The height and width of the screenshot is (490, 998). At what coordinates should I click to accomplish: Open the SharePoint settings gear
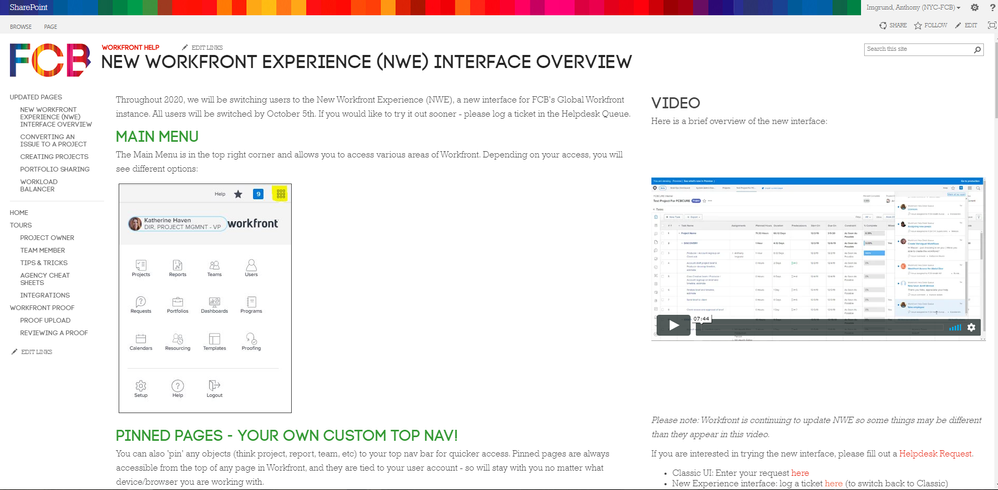click(975, 7)
